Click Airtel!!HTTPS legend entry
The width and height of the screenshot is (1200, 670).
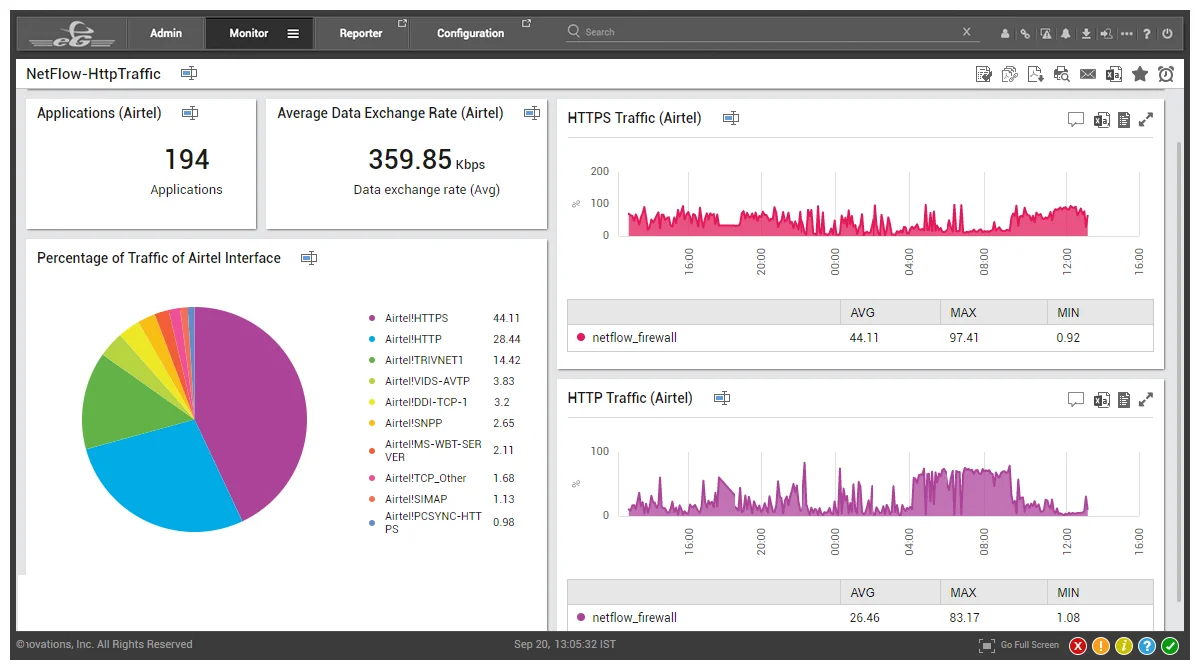(x=416, y=318)
